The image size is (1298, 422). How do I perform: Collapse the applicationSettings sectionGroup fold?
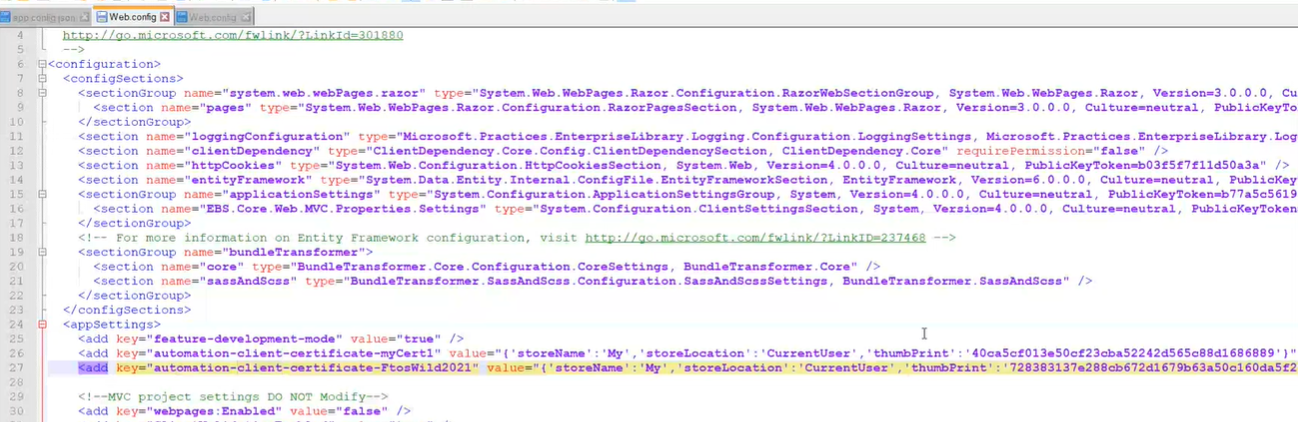(41, 195)
